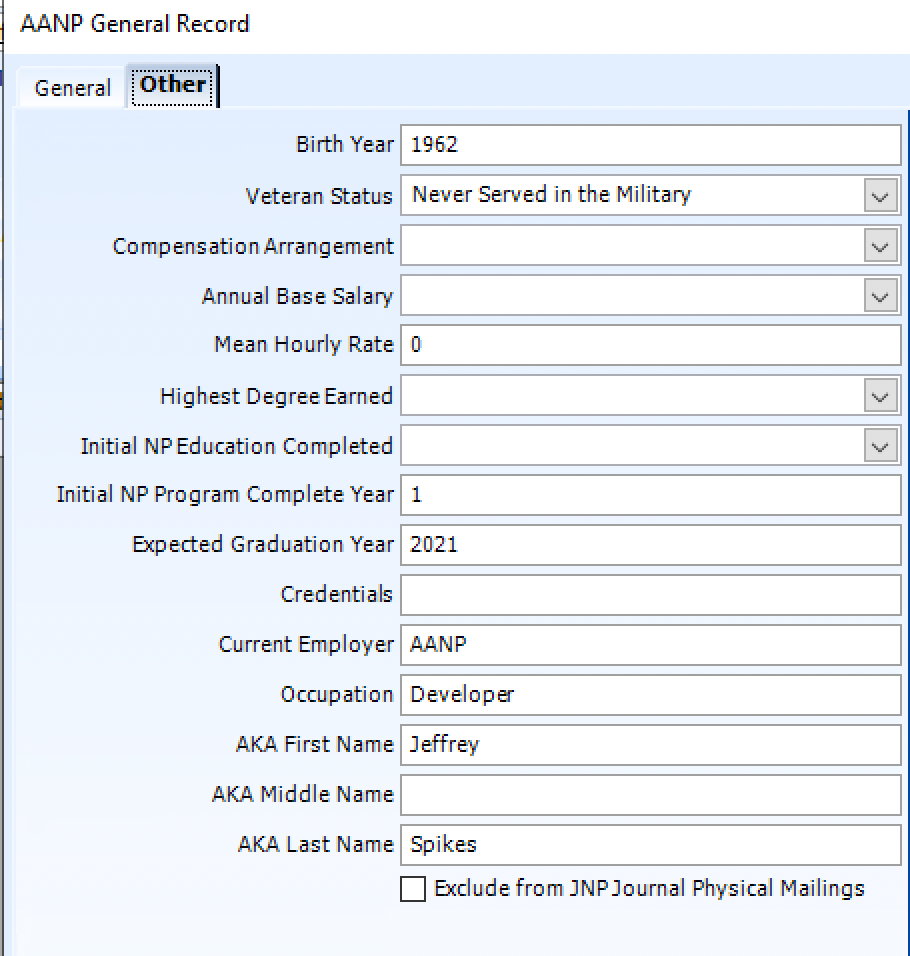
Task: Click the Occupation field showing Developer
Action: point(650,695)
